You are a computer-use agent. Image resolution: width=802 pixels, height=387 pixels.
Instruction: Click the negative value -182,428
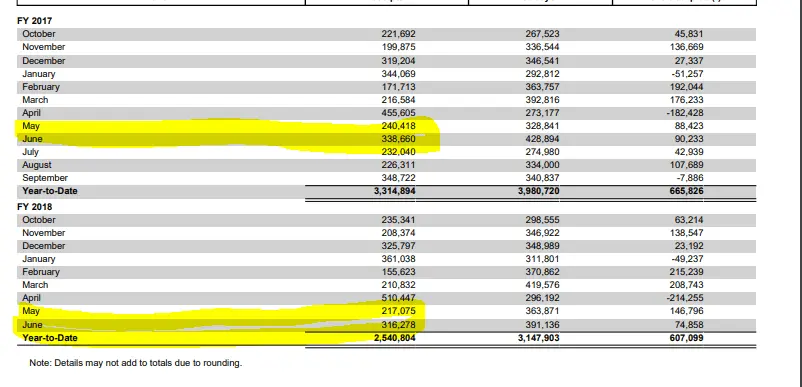(685, 113)
